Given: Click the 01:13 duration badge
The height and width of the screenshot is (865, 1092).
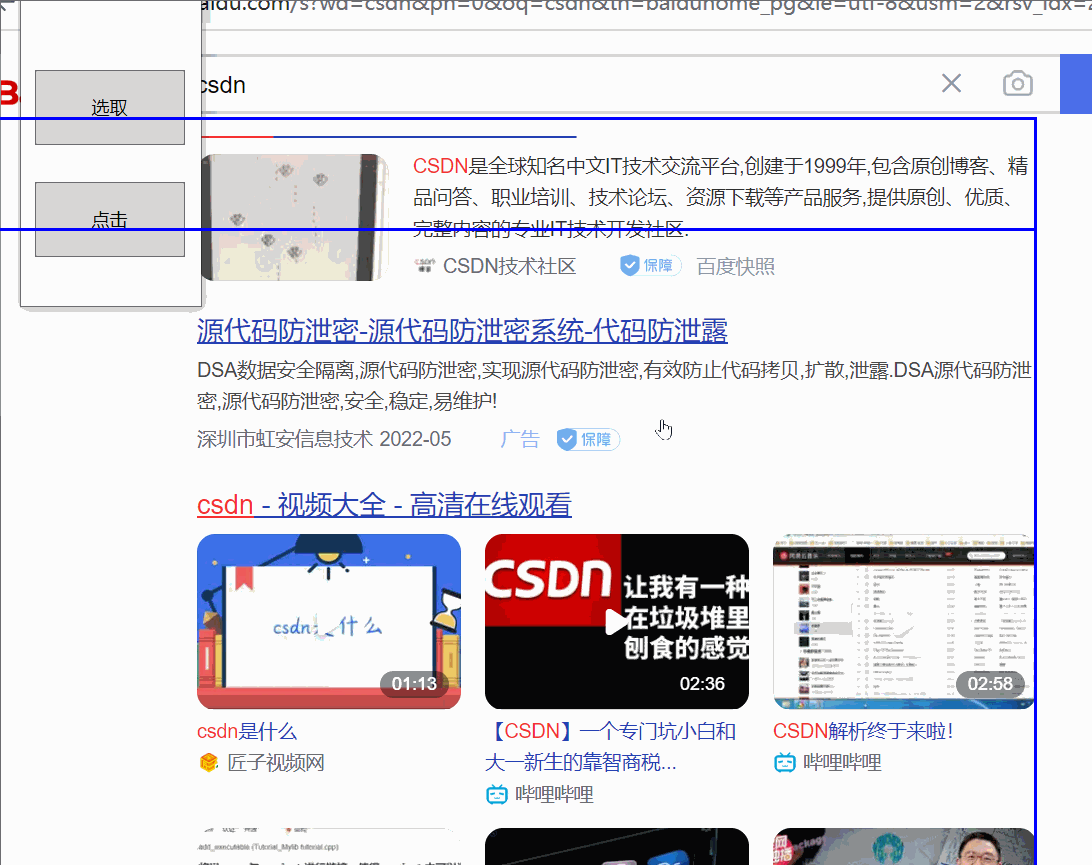Looking at the screenshot, I should click(414, 684).
